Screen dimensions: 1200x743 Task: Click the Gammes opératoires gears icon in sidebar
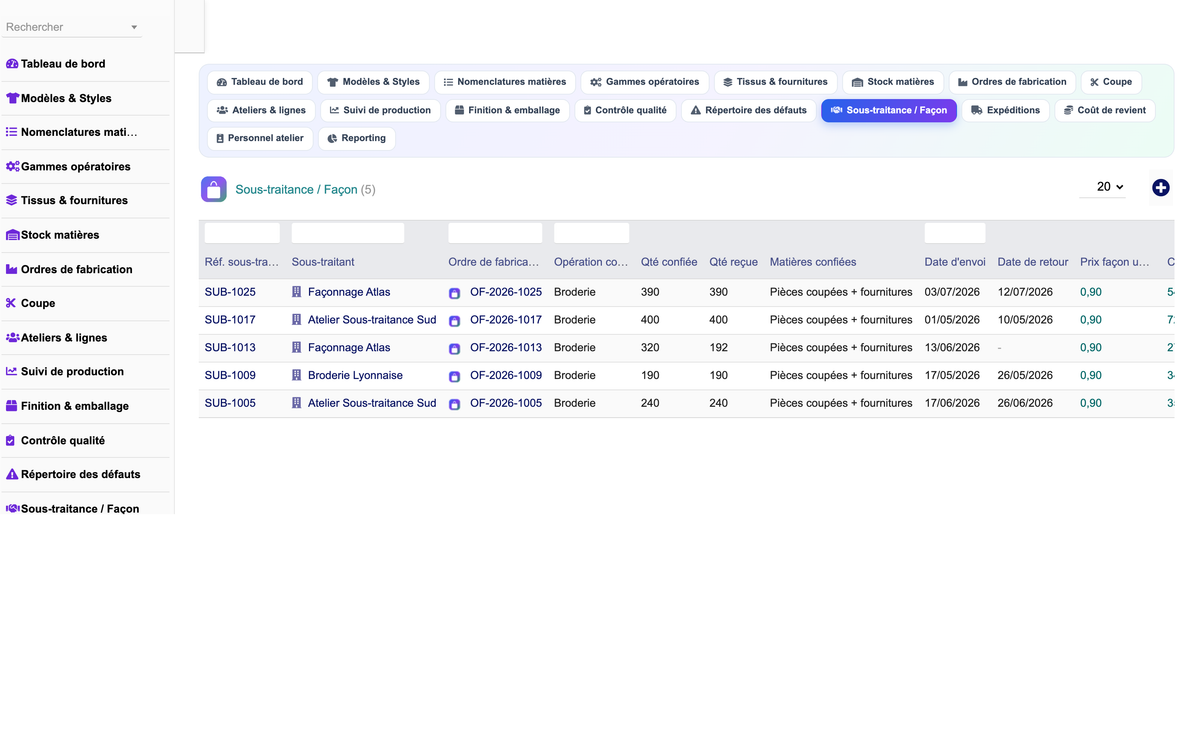point(12,166)
